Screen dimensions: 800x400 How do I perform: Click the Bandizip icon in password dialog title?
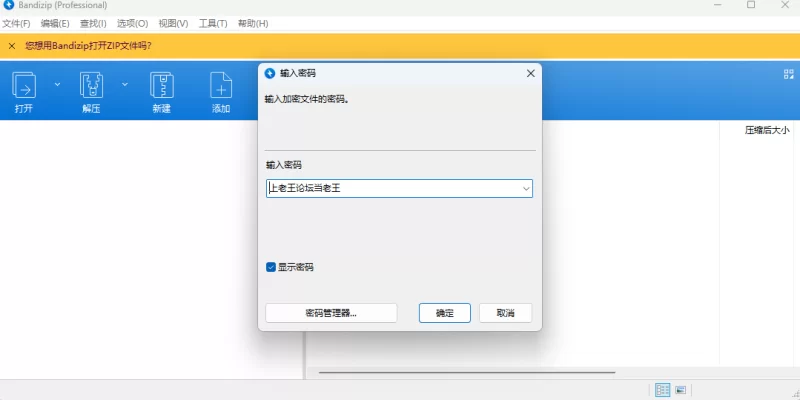(270, 73)
